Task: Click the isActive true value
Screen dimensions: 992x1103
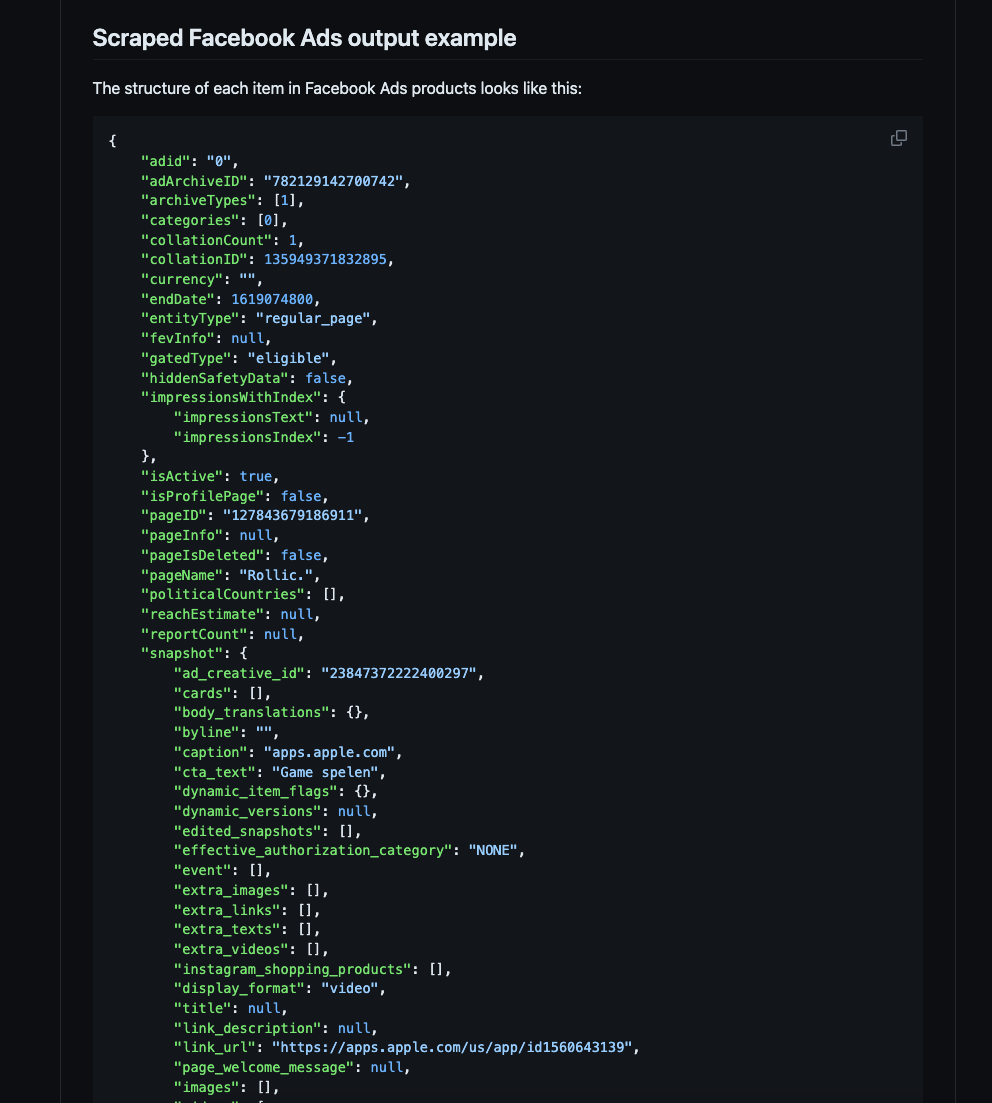Action: click(255, 476)
